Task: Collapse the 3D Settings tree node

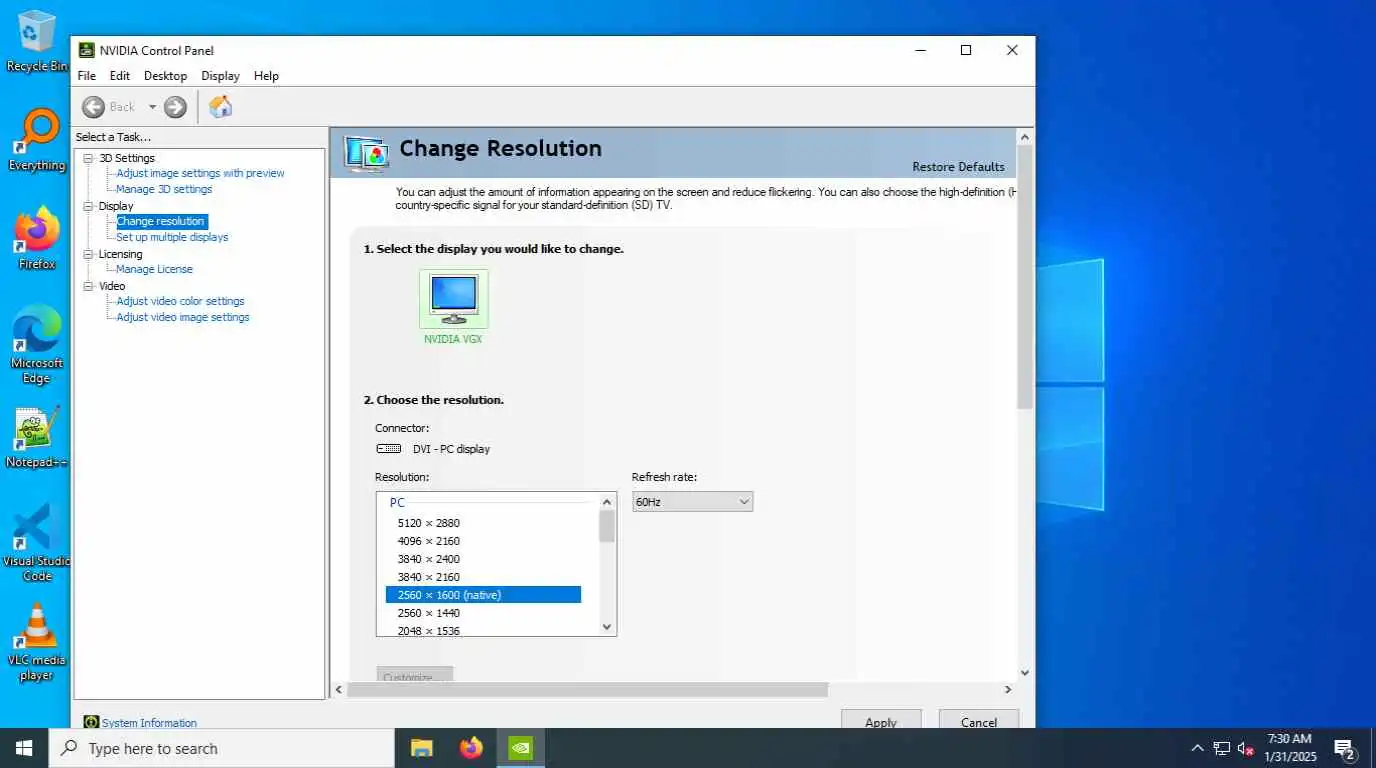Action: coord(88,158)
